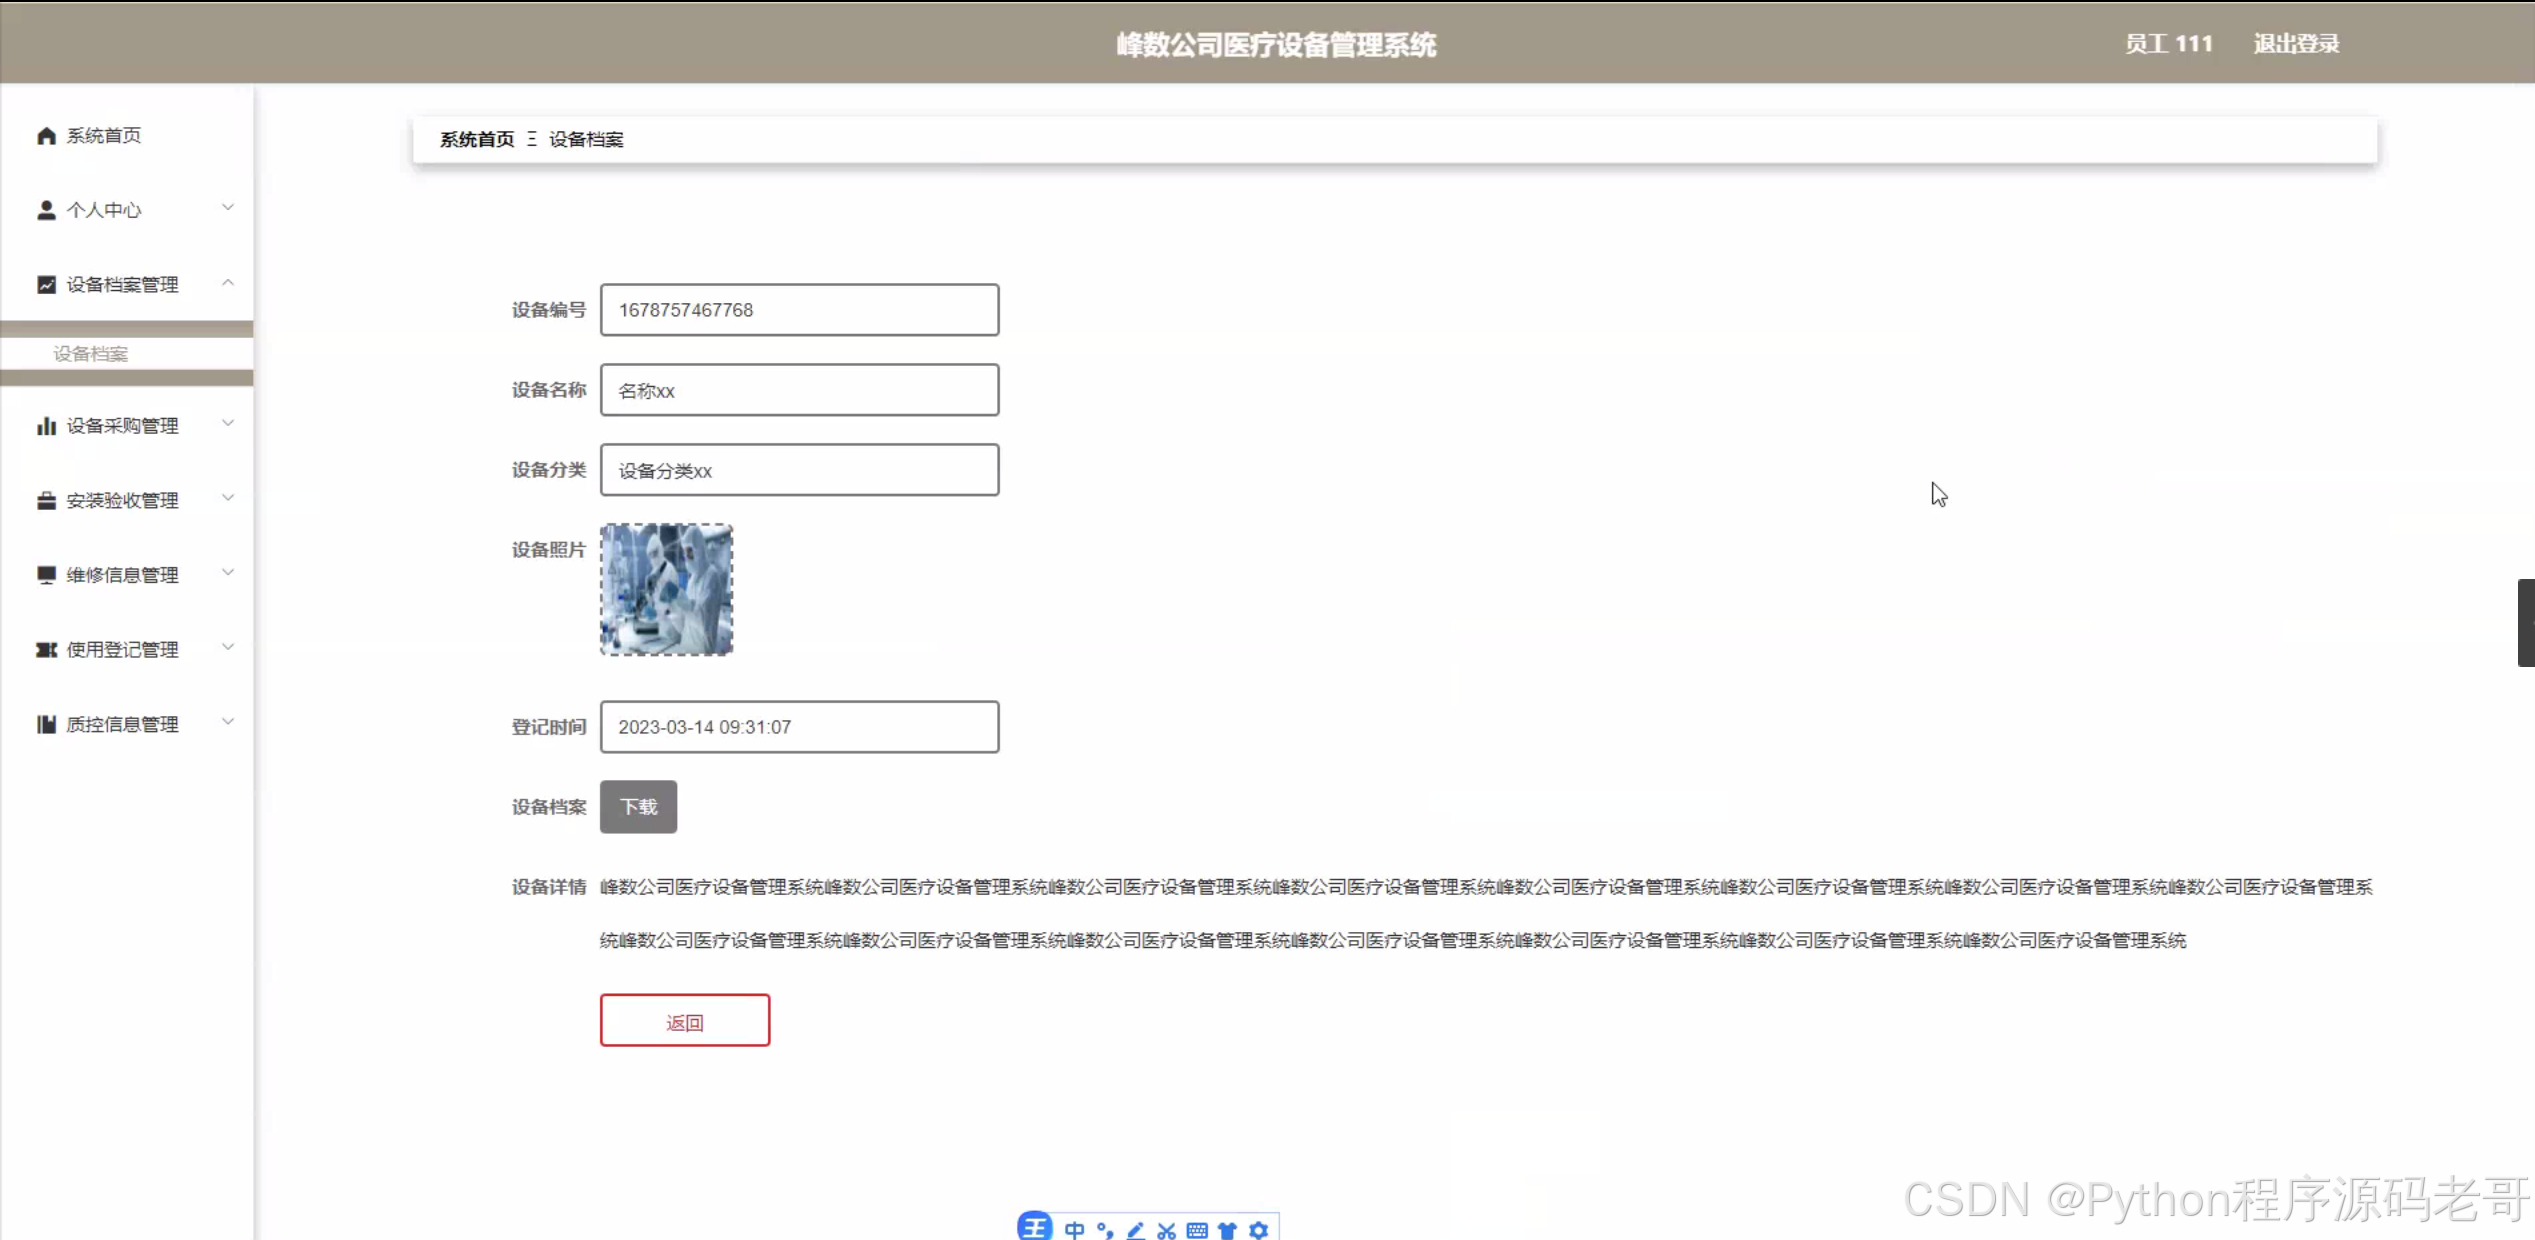
Task: Click the briefcase icon for 安装验收管理
Action: 46,501
